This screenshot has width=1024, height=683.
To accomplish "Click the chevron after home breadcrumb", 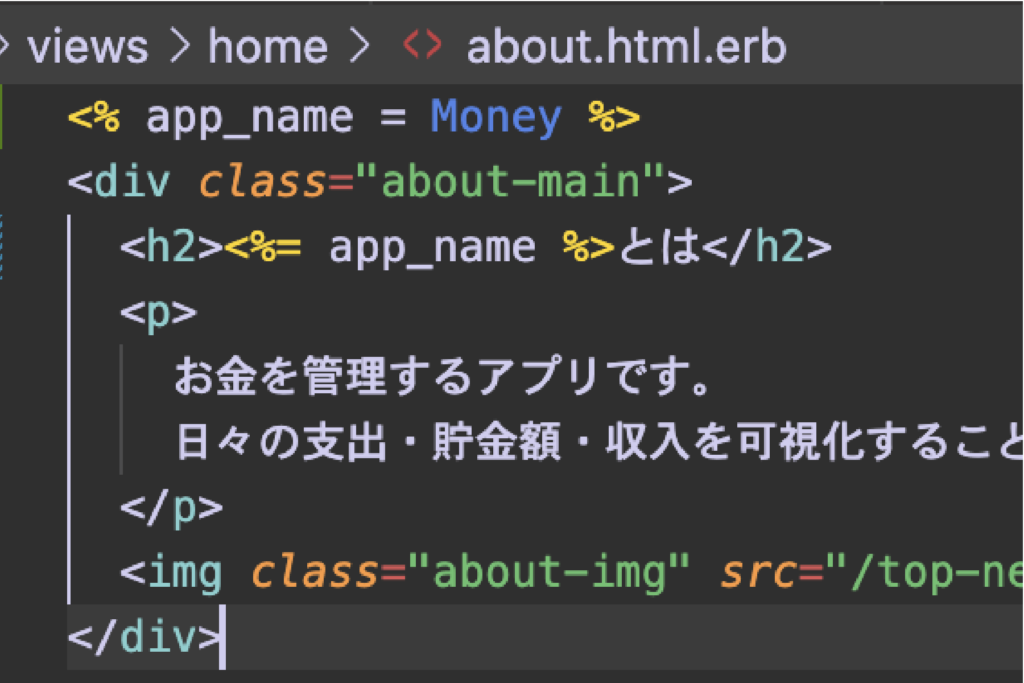I will pos(357,46).
